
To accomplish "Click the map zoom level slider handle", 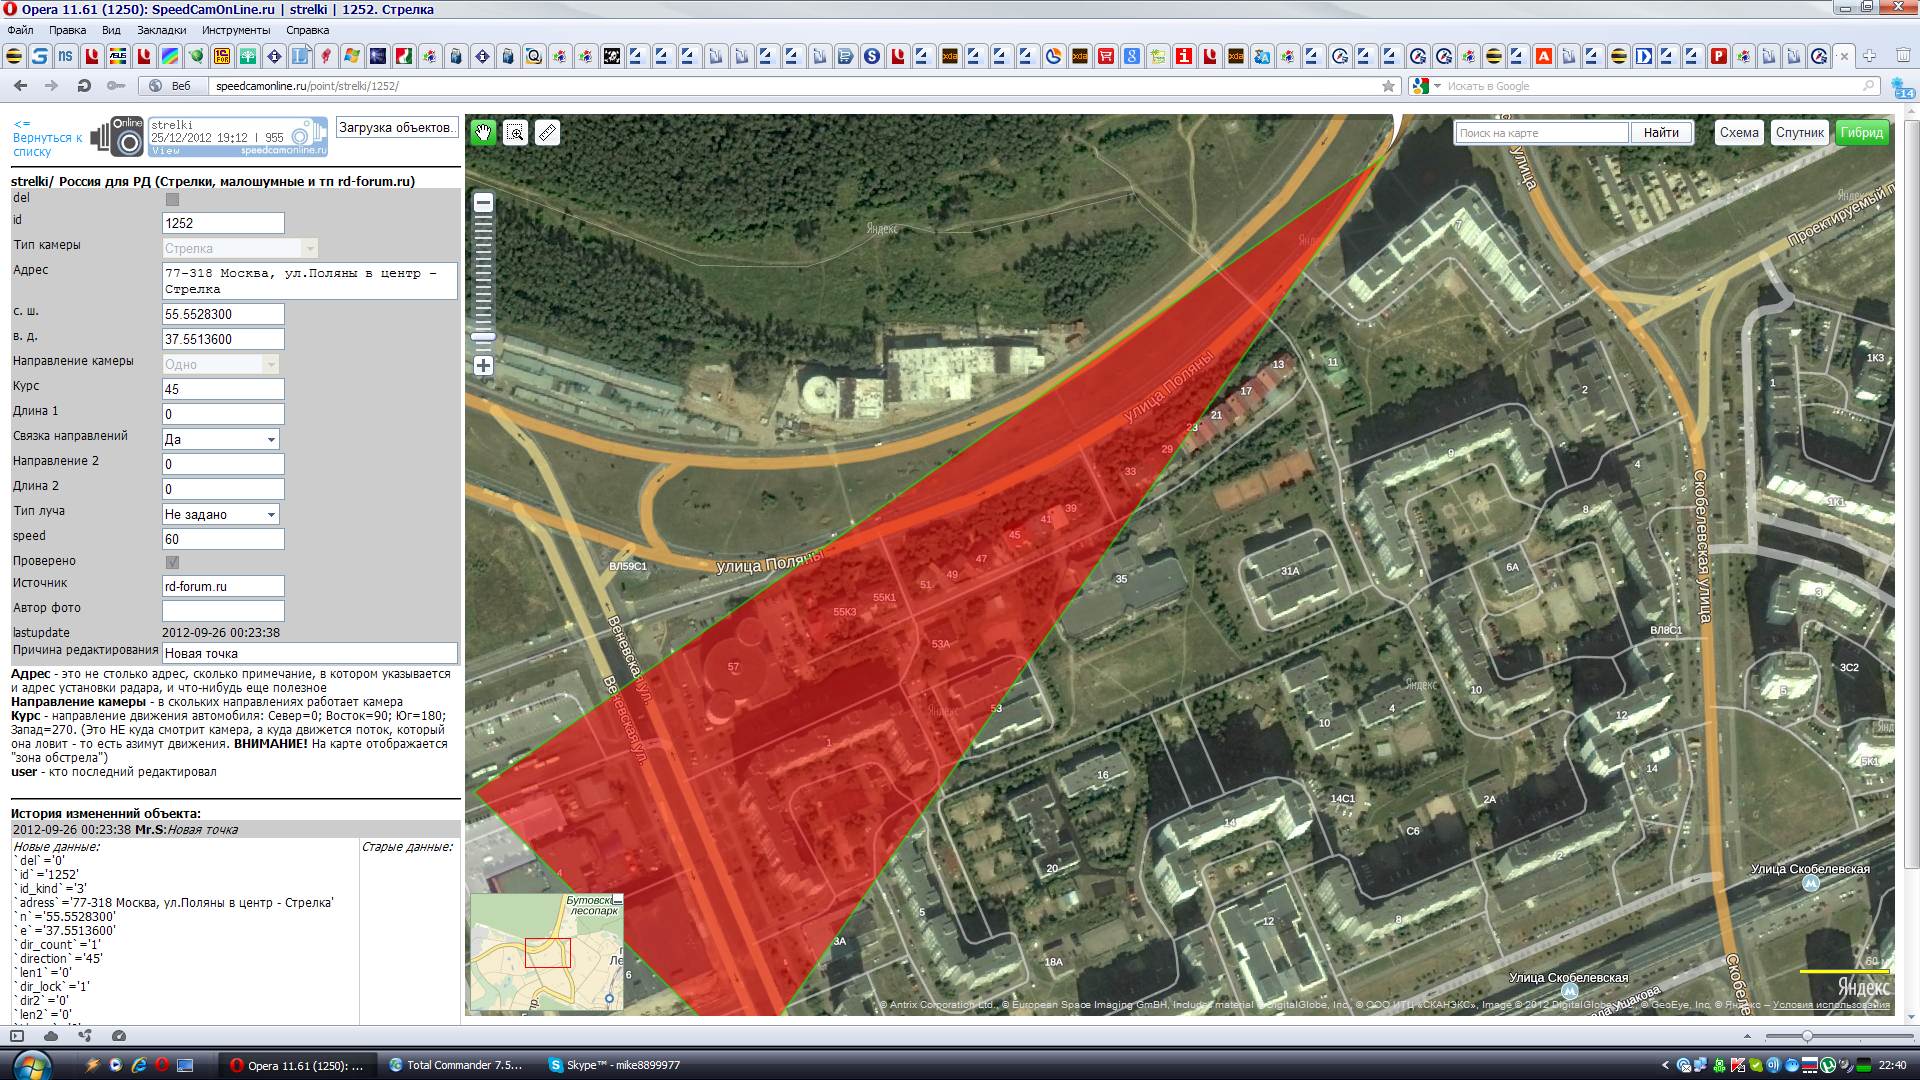I will point(483,337).
